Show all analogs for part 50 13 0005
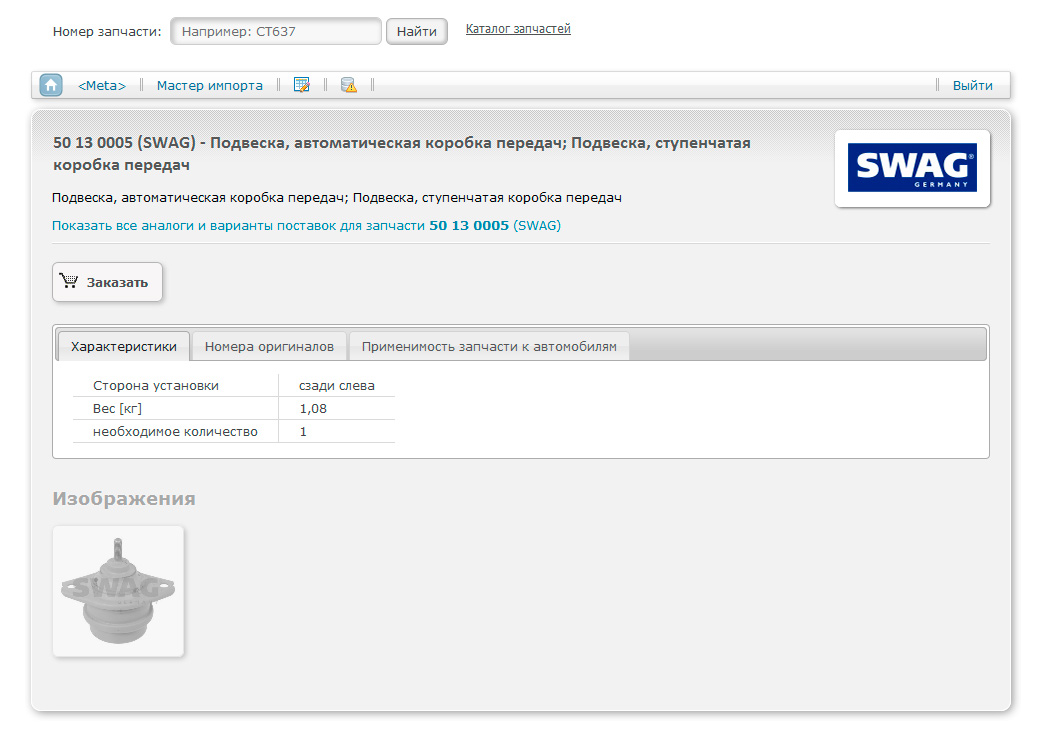 [x=306, y=226]
